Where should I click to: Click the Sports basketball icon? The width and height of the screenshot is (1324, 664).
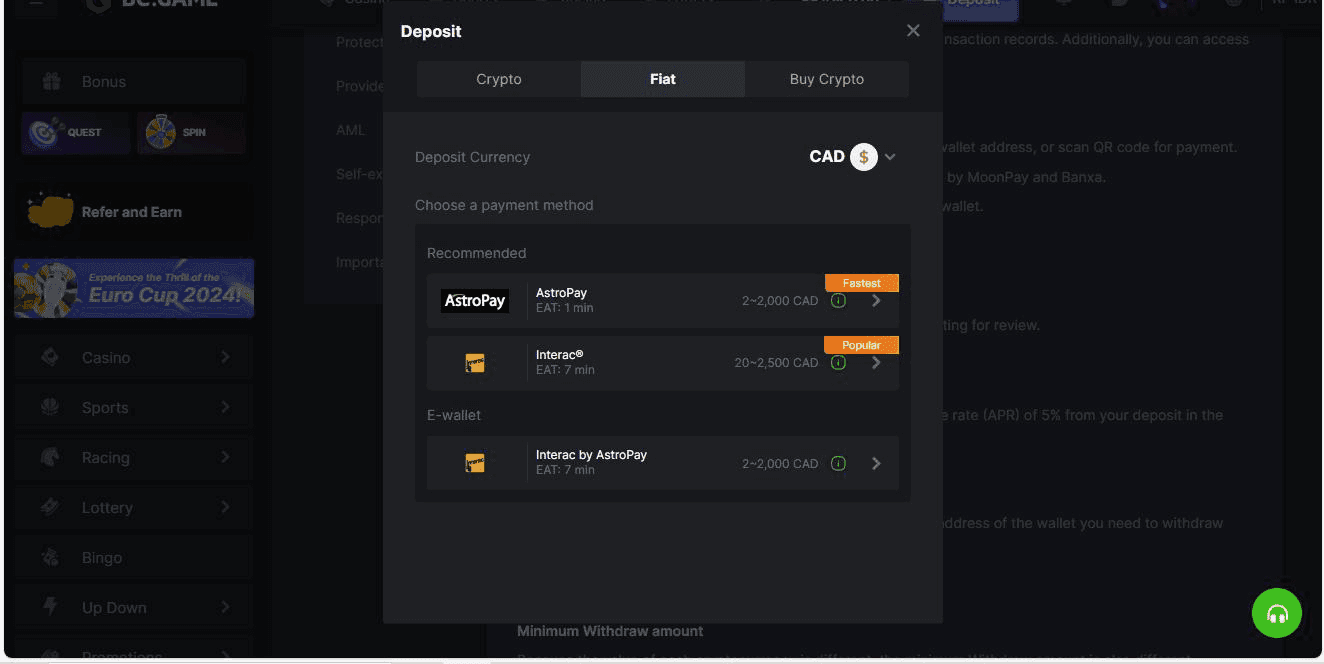(x=50, y=407)
